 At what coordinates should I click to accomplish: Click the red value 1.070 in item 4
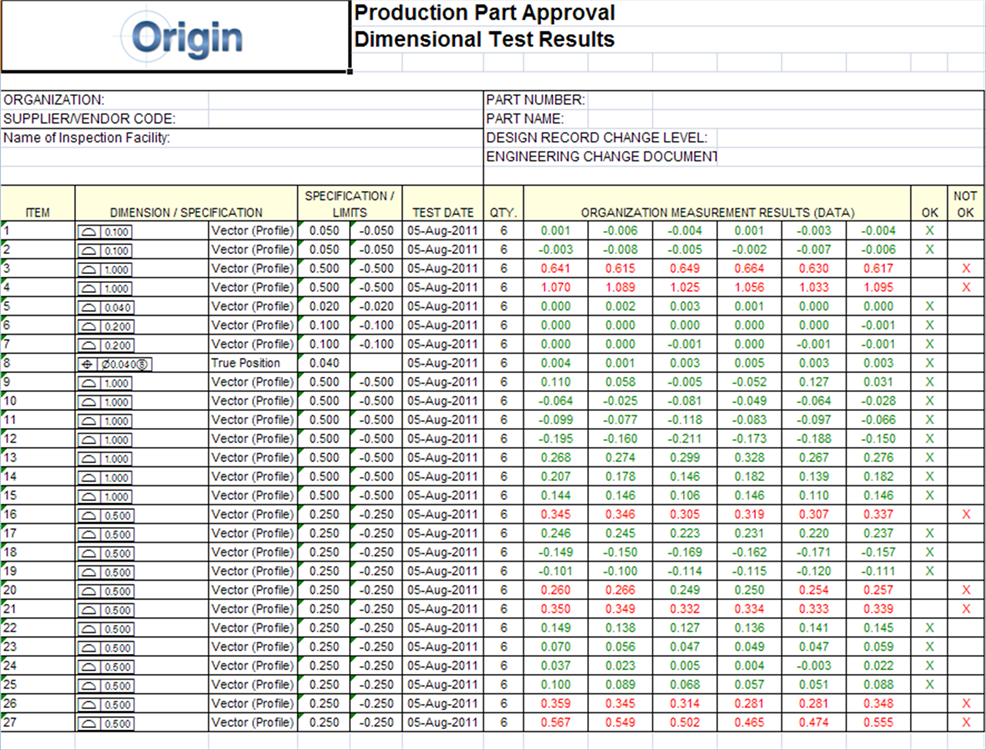point(555,288)
